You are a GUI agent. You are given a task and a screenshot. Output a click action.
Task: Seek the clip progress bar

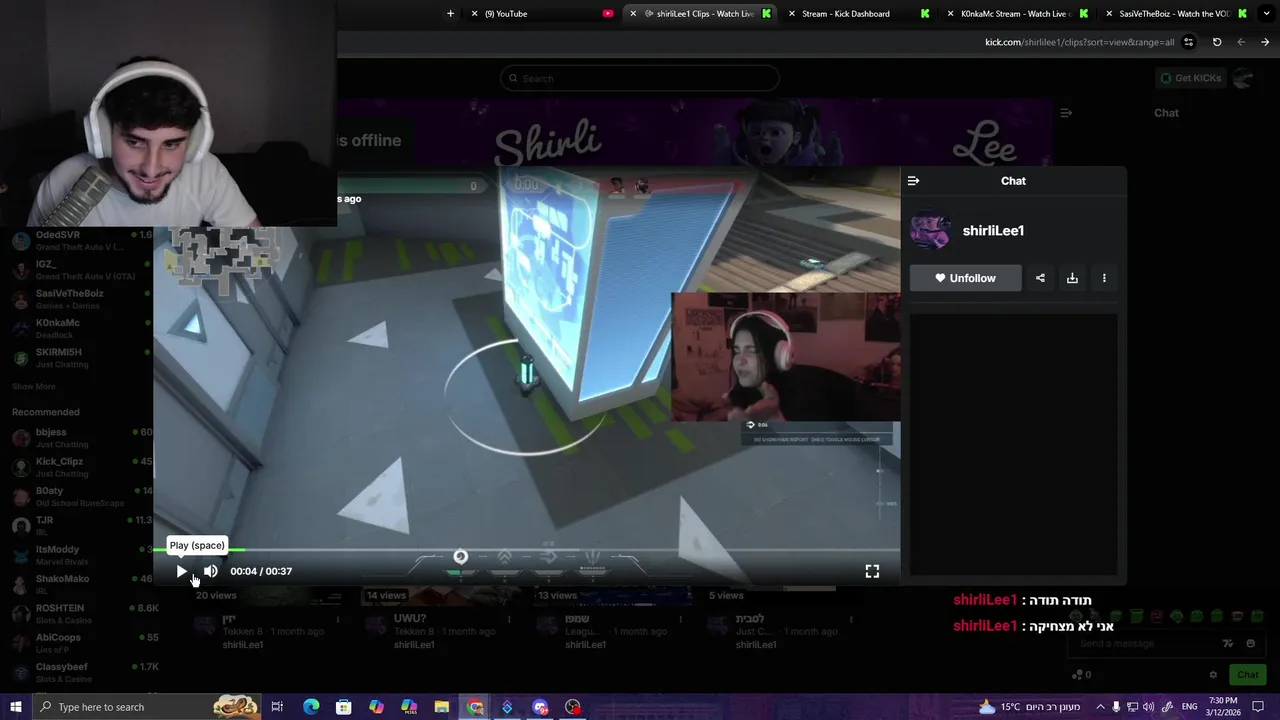(x=526, y=550)
